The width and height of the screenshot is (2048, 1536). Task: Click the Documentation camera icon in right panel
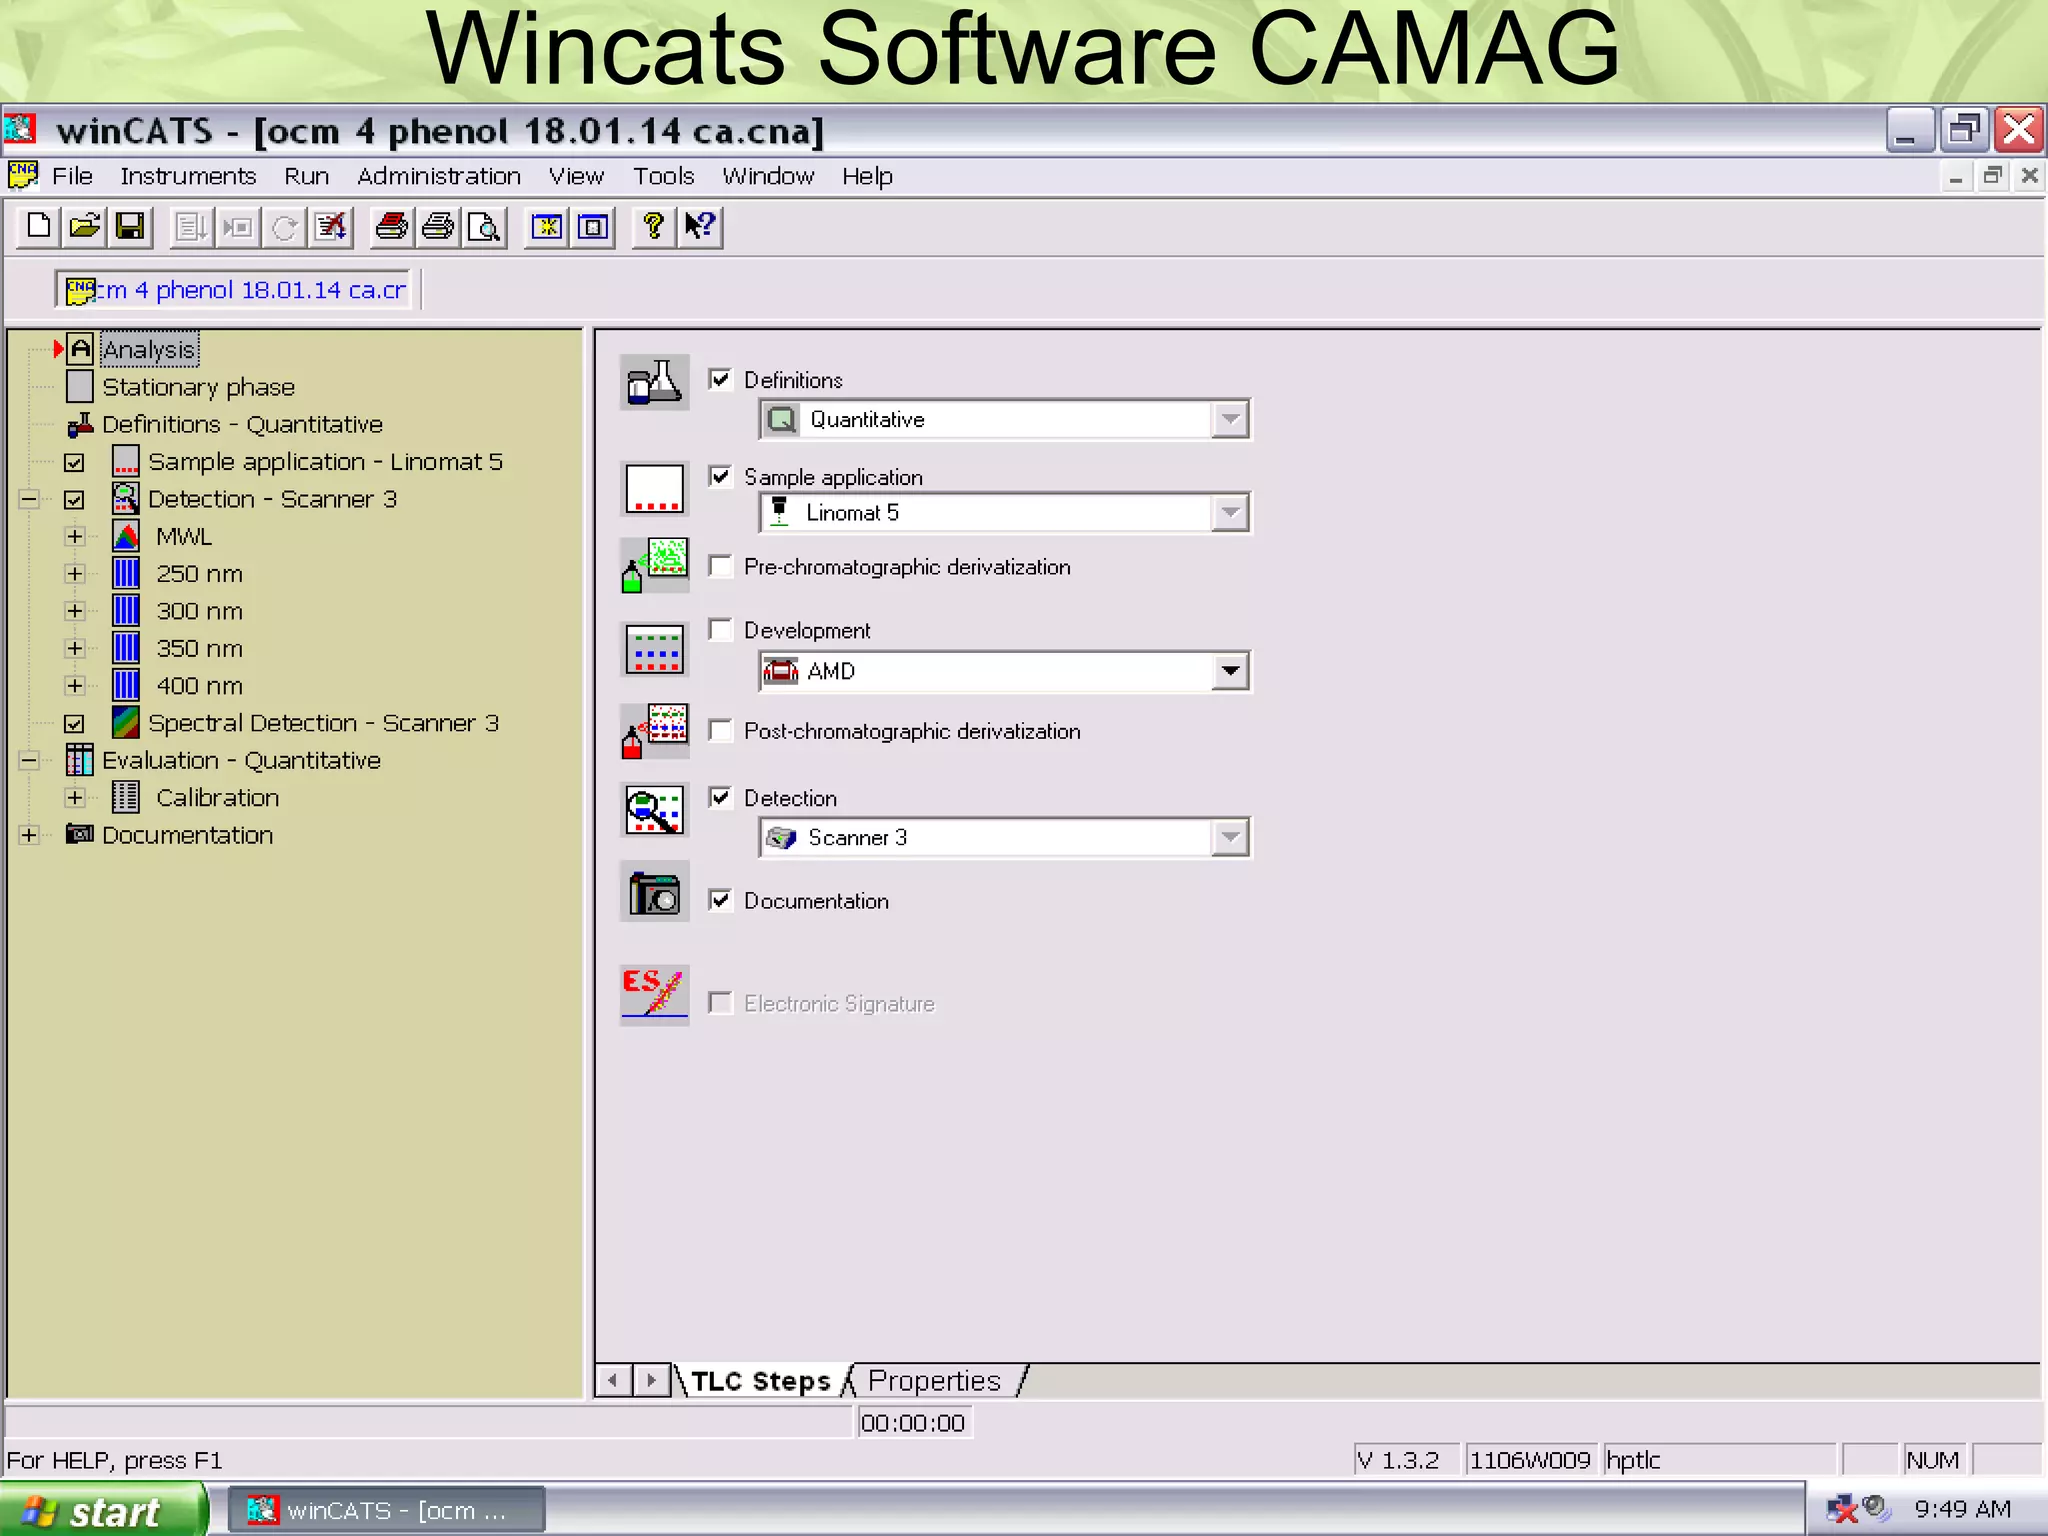(x=654, y=891)
